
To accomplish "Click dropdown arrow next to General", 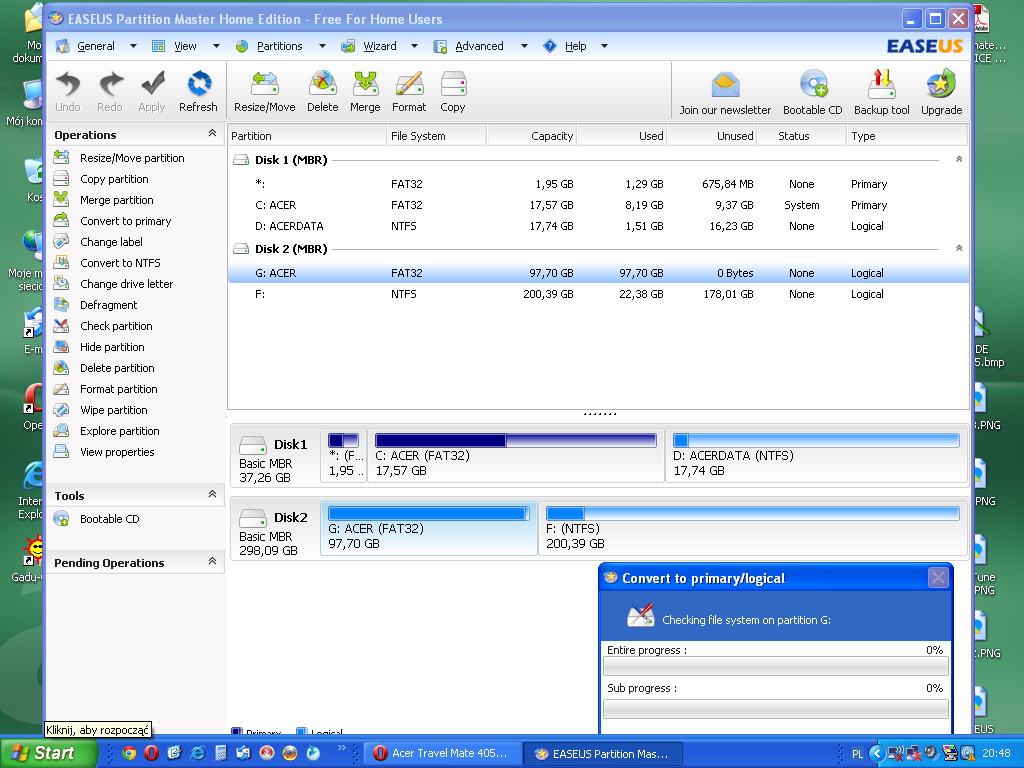I will pyautogui.click(x=133, y=46).
